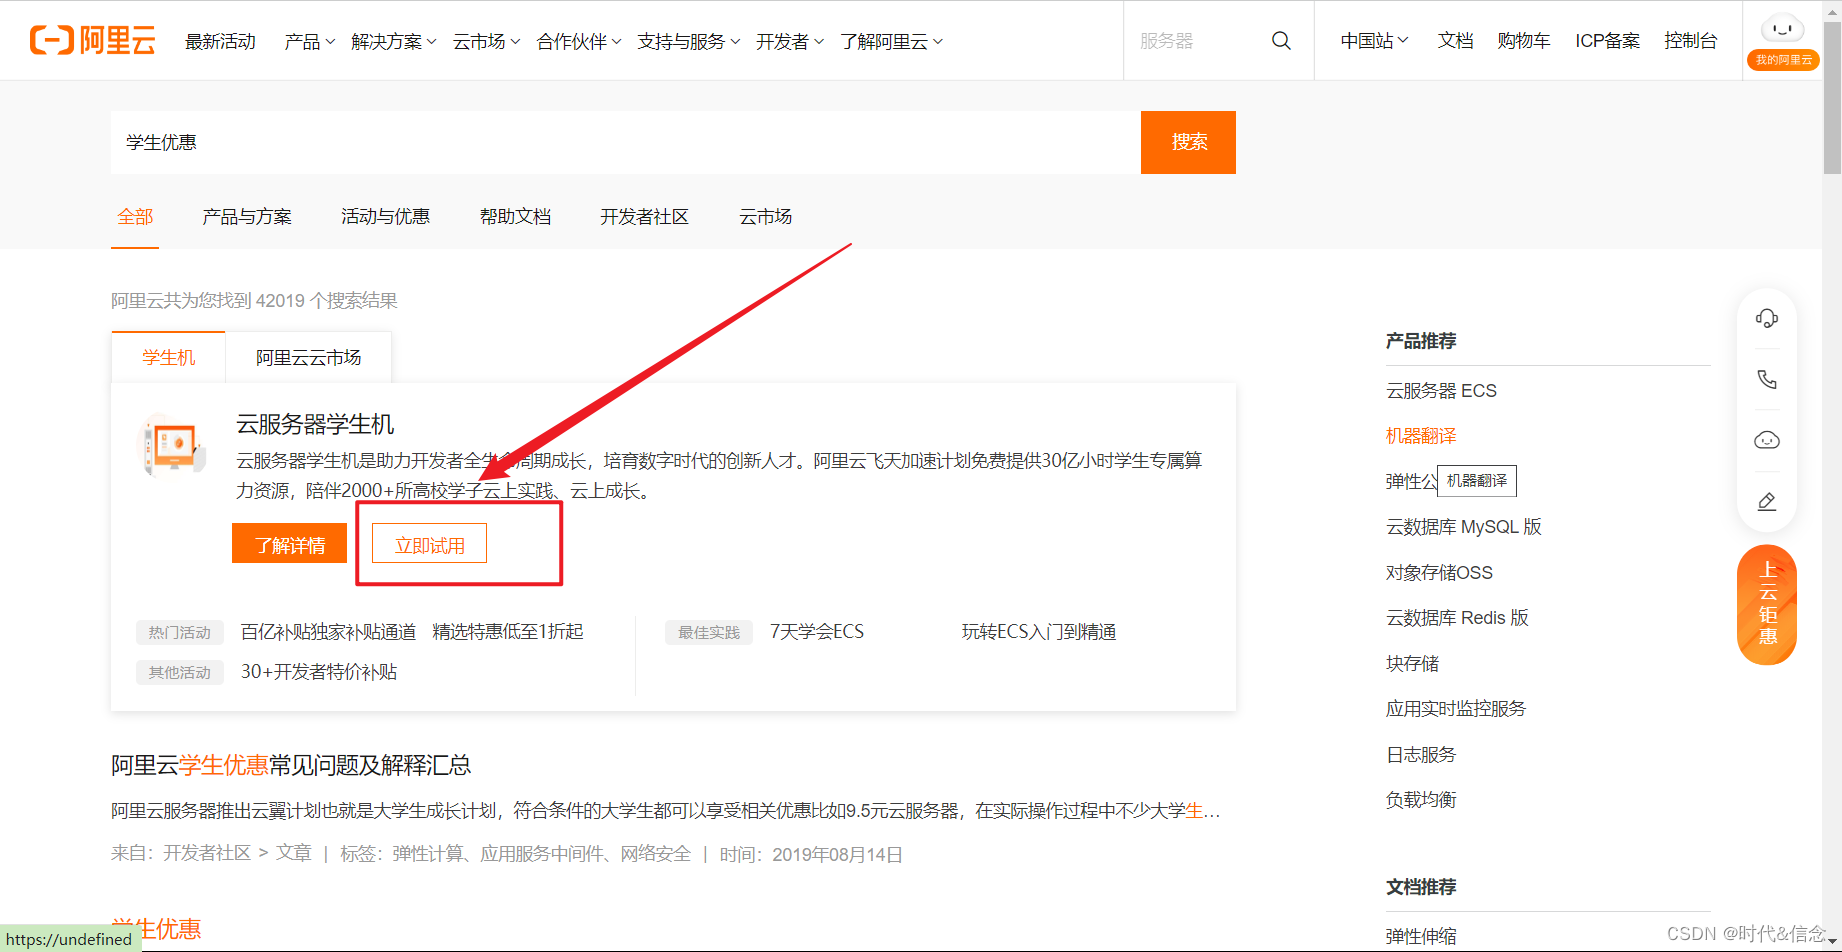Expand the 开发者 dropdown menu
The image size is (1842, 952).
[x=789, y=41]
